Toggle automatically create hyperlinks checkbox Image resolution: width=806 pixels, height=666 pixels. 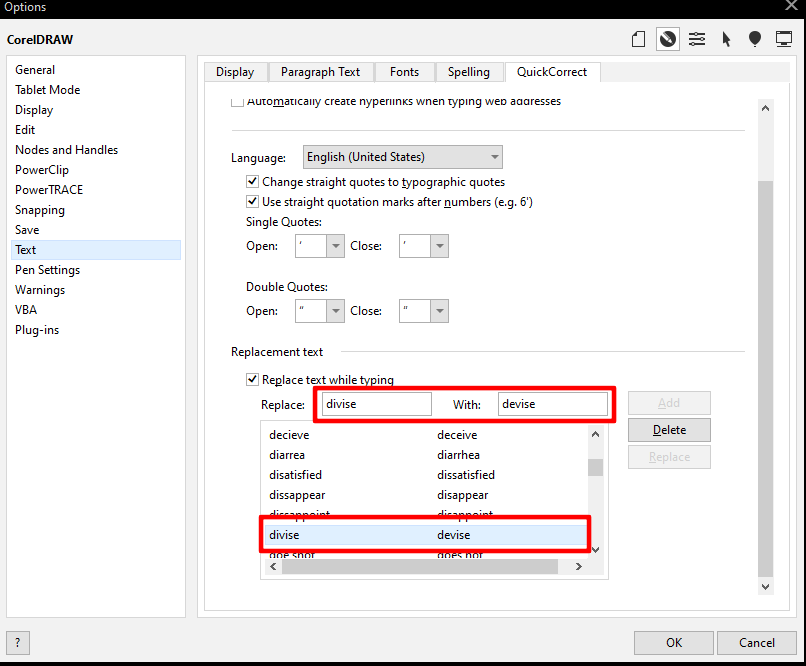237,101
